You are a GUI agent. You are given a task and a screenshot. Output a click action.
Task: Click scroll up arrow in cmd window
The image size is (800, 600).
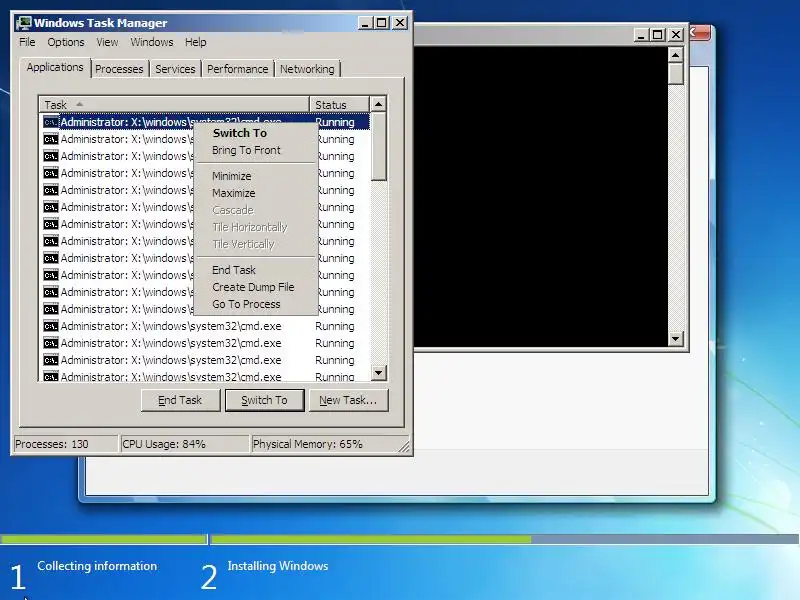click(676, 55)
